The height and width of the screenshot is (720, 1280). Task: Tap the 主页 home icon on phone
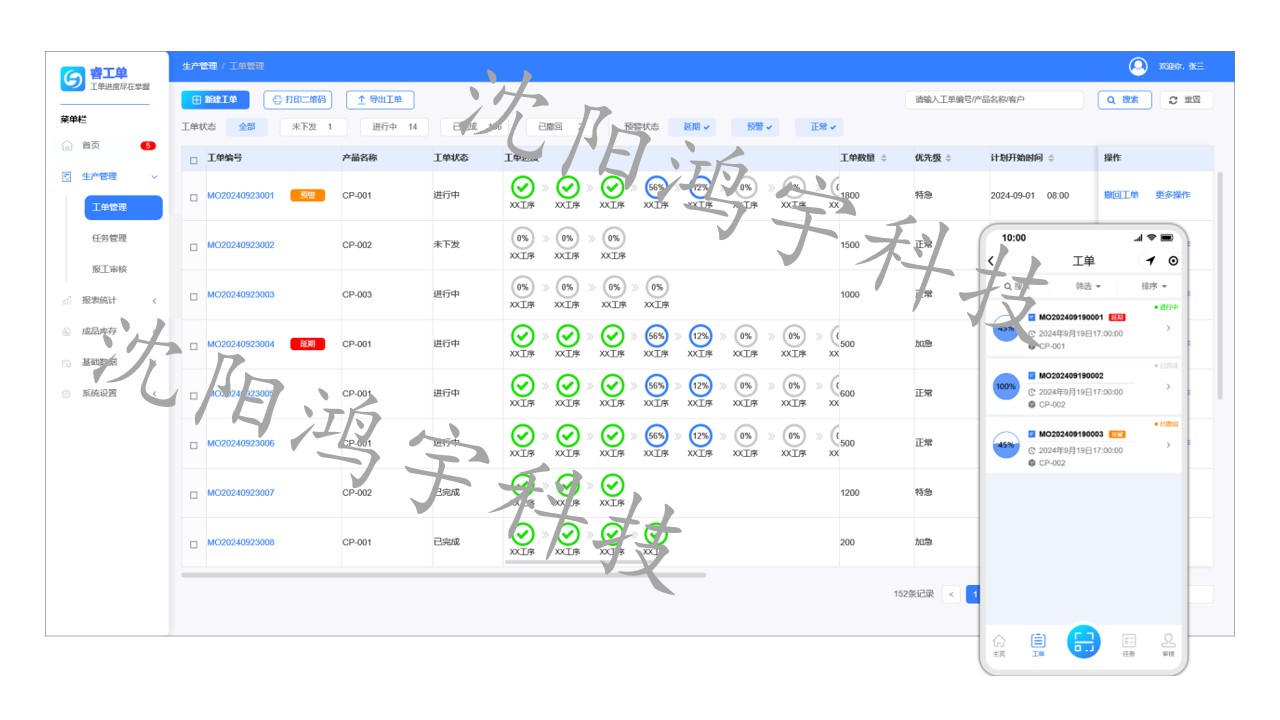click(998, 643)
